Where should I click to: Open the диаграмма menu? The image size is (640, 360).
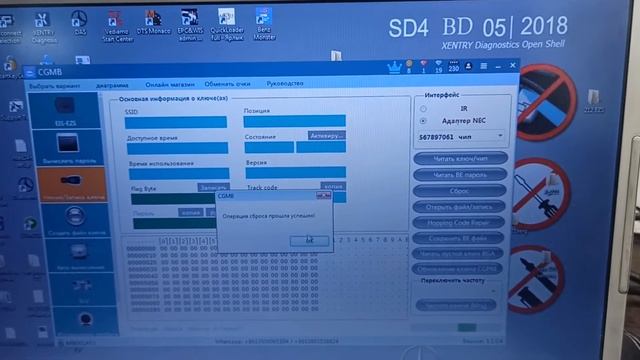coord(112,86)
